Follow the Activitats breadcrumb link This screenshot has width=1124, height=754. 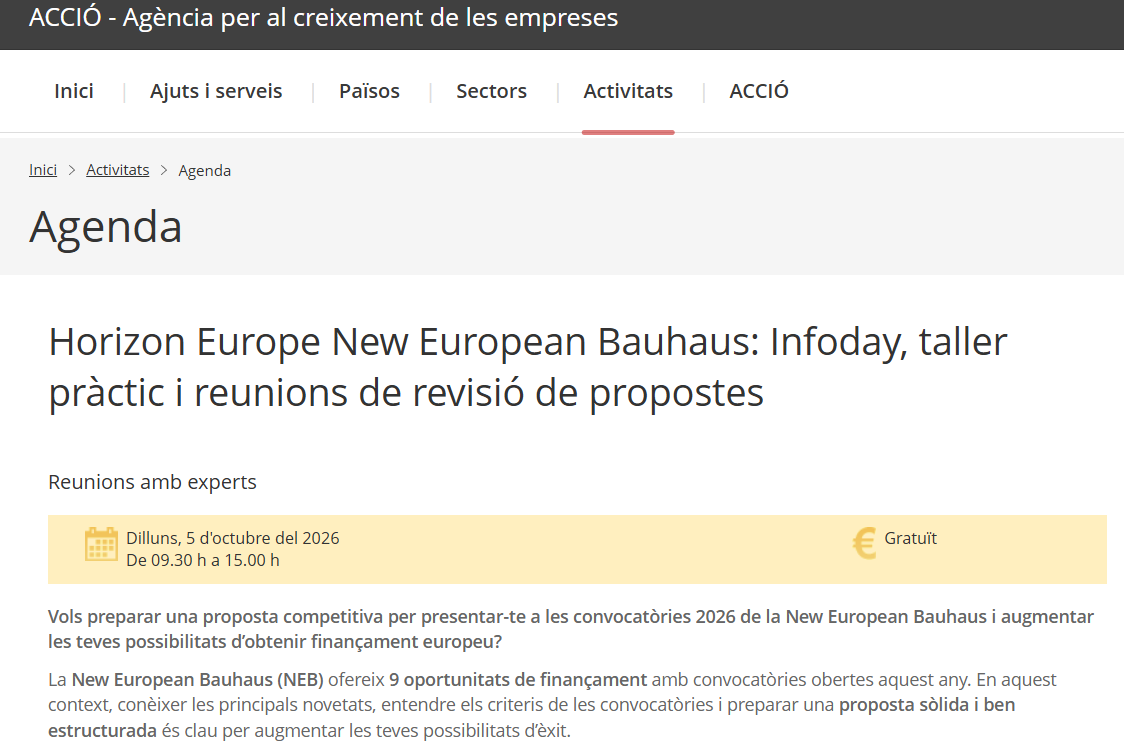click(x=118, y=170)
